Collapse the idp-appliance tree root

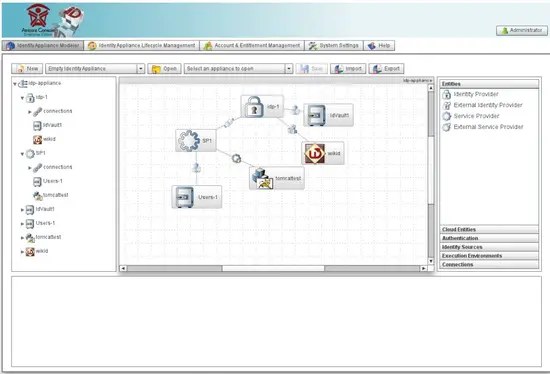[x=15, y=84]
